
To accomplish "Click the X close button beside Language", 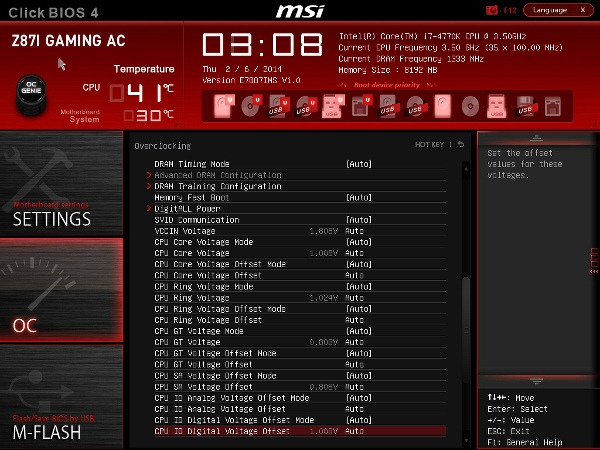I will point(583,10).
